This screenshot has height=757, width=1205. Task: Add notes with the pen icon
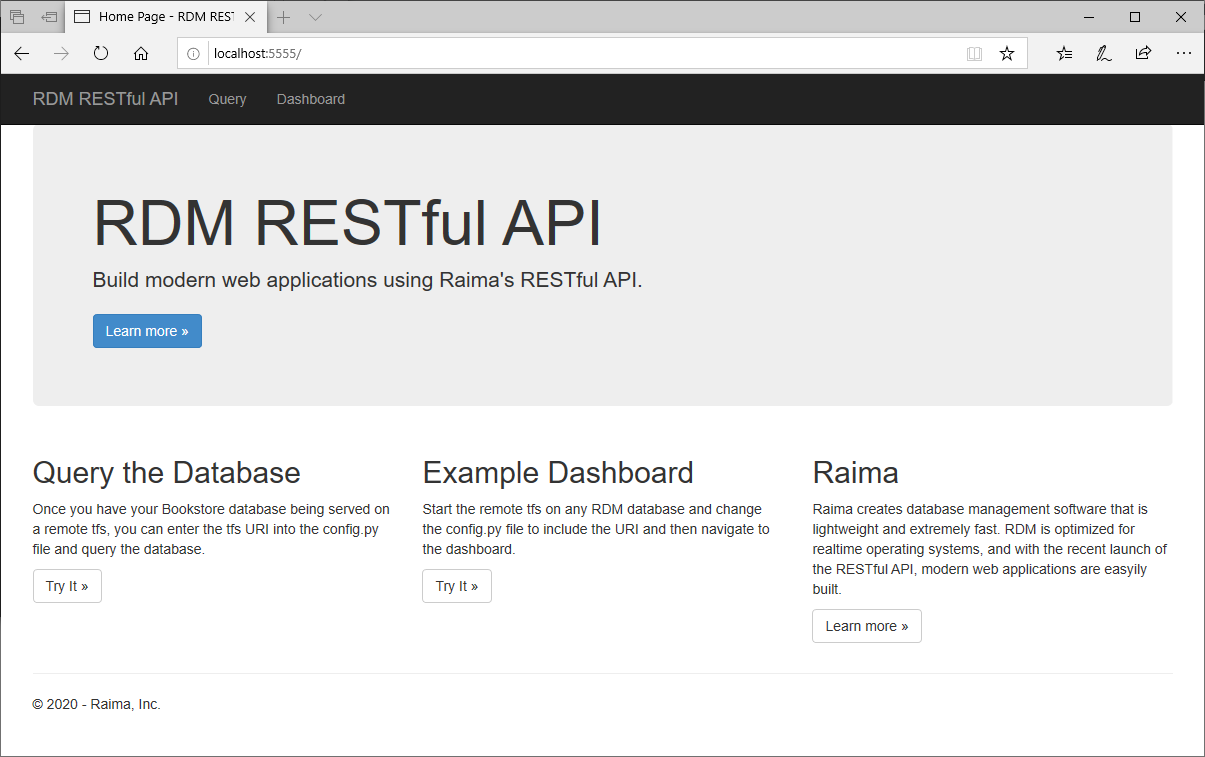point(1104,54)
